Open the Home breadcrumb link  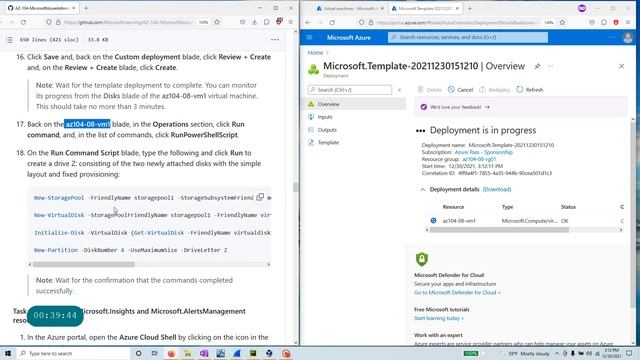pos(315,53)
